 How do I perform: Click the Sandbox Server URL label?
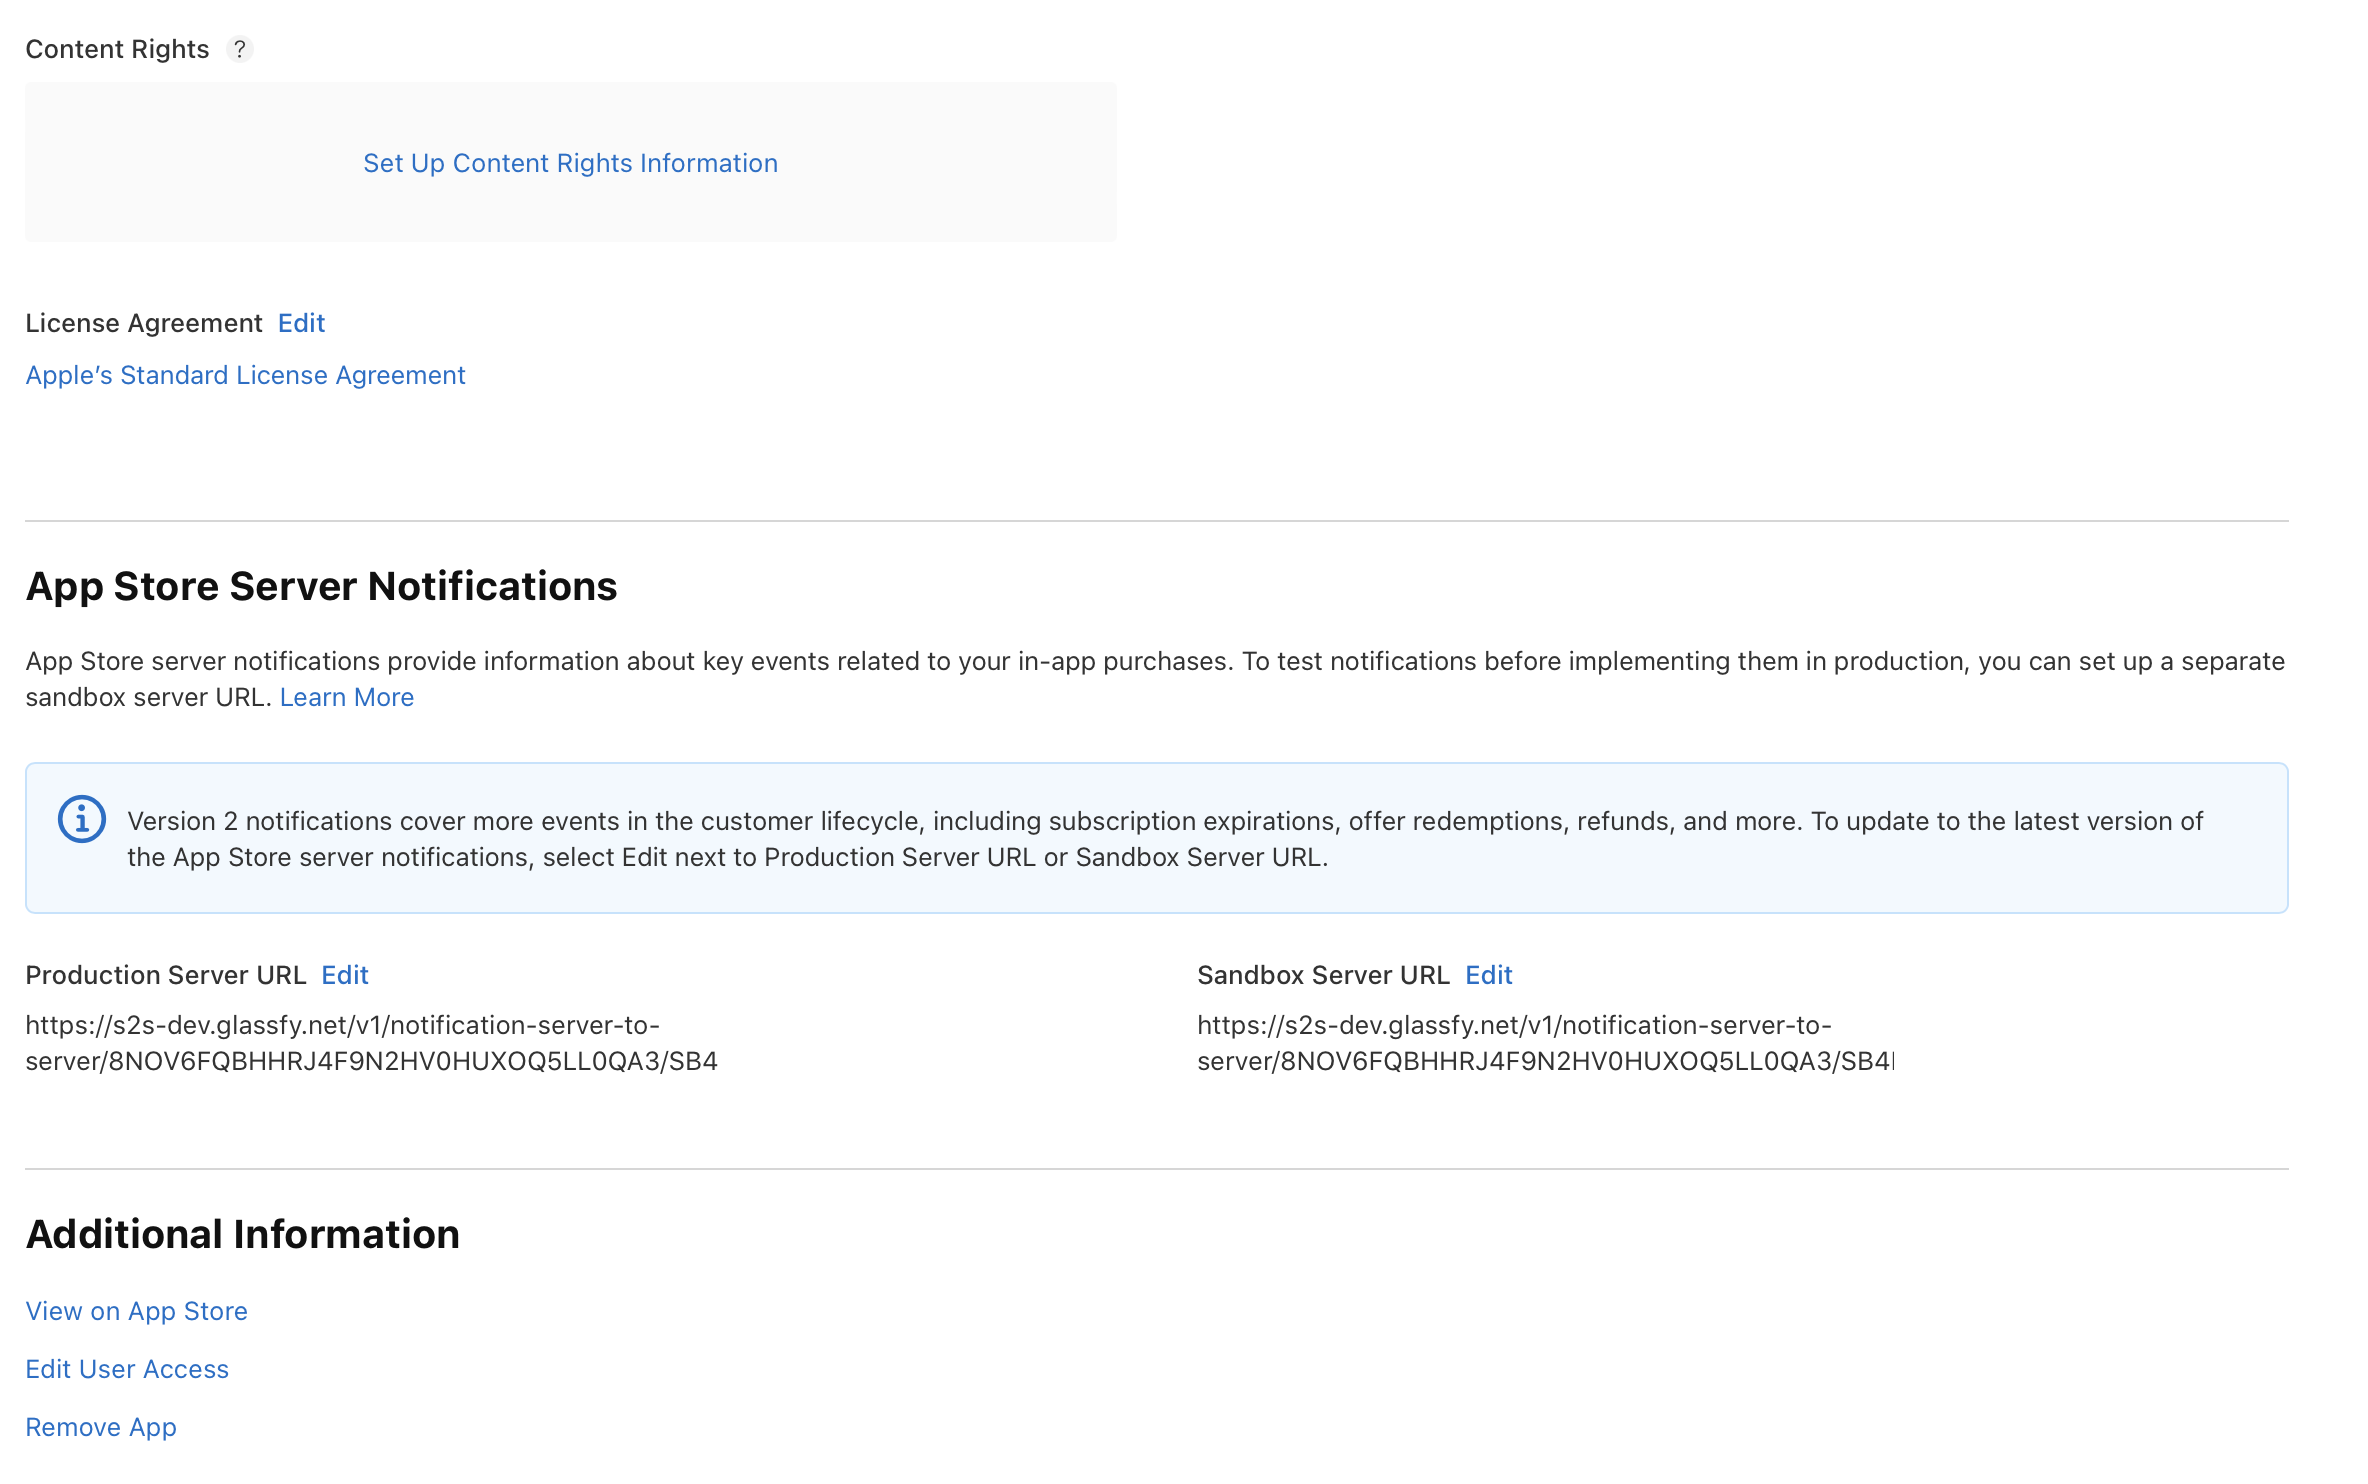(x=1322, y=975)
